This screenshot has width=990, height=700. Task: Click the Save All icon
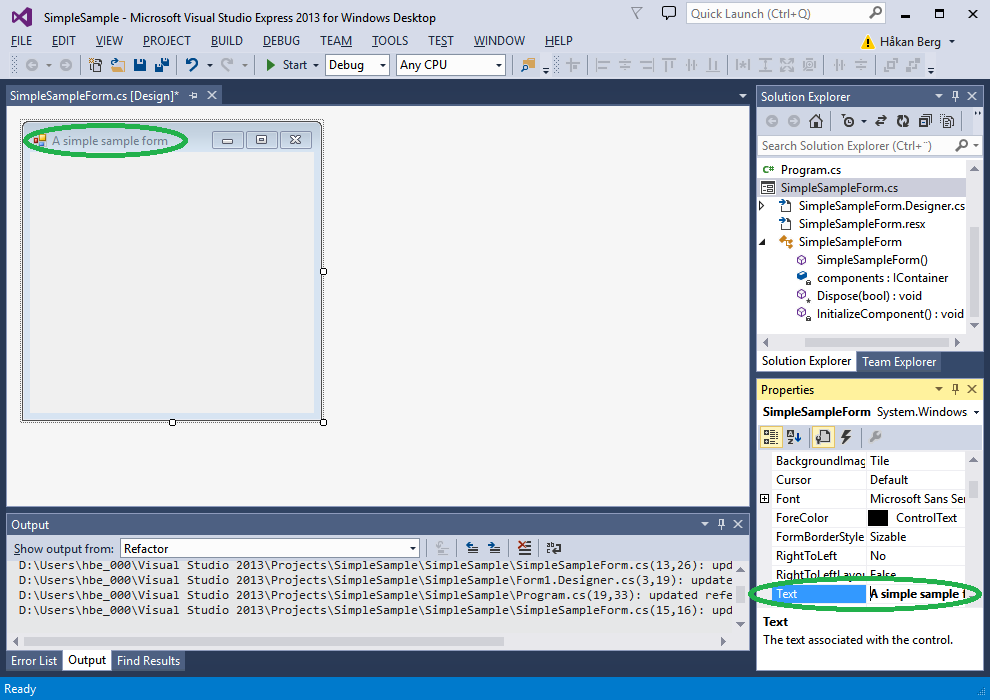click(x=162, y=64)
